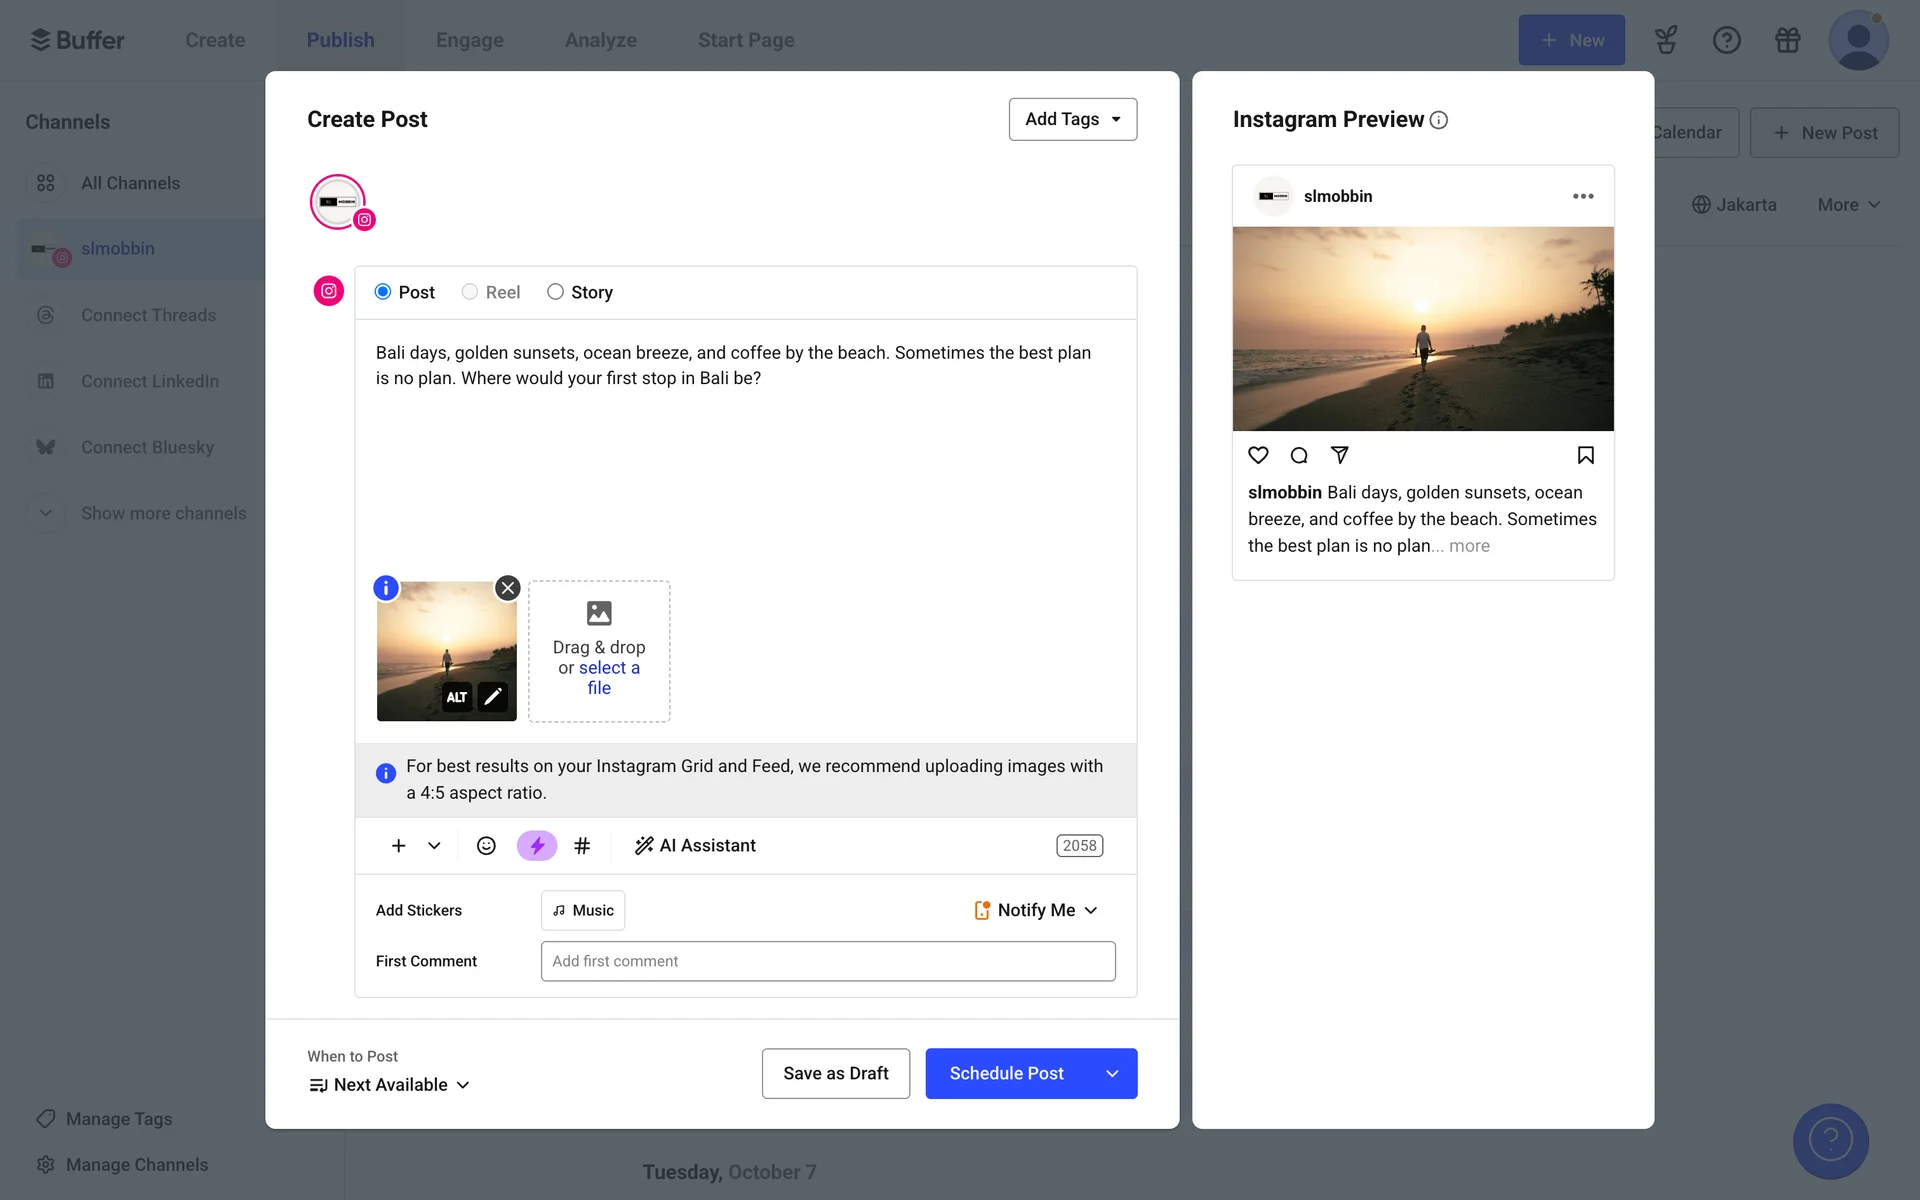
Task: Open the emoji picker icon
Action: 486,846
